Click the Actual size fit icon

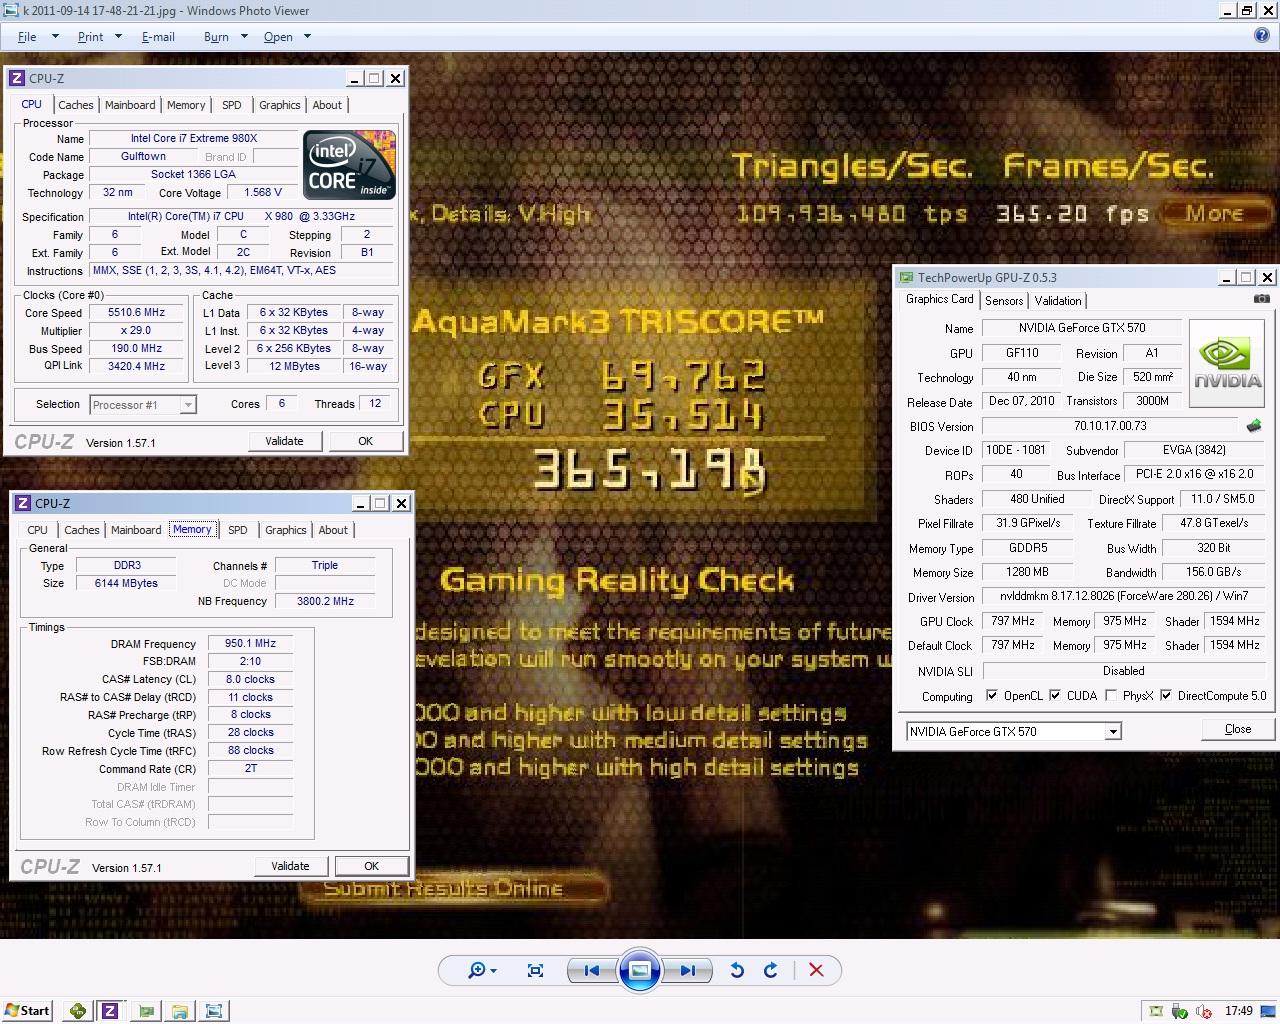point(535,970)
